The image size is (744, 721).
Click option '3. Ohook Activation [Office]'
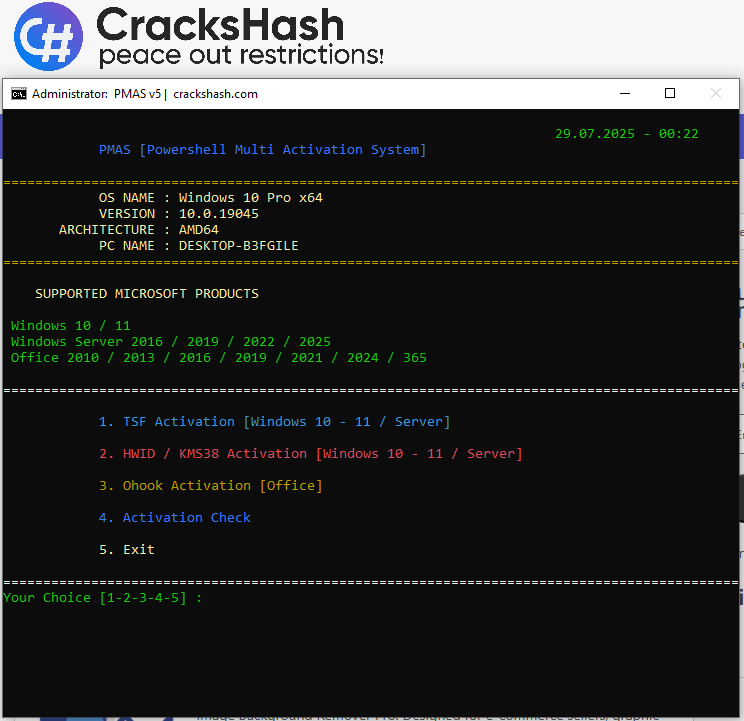[x=210, y=486]
